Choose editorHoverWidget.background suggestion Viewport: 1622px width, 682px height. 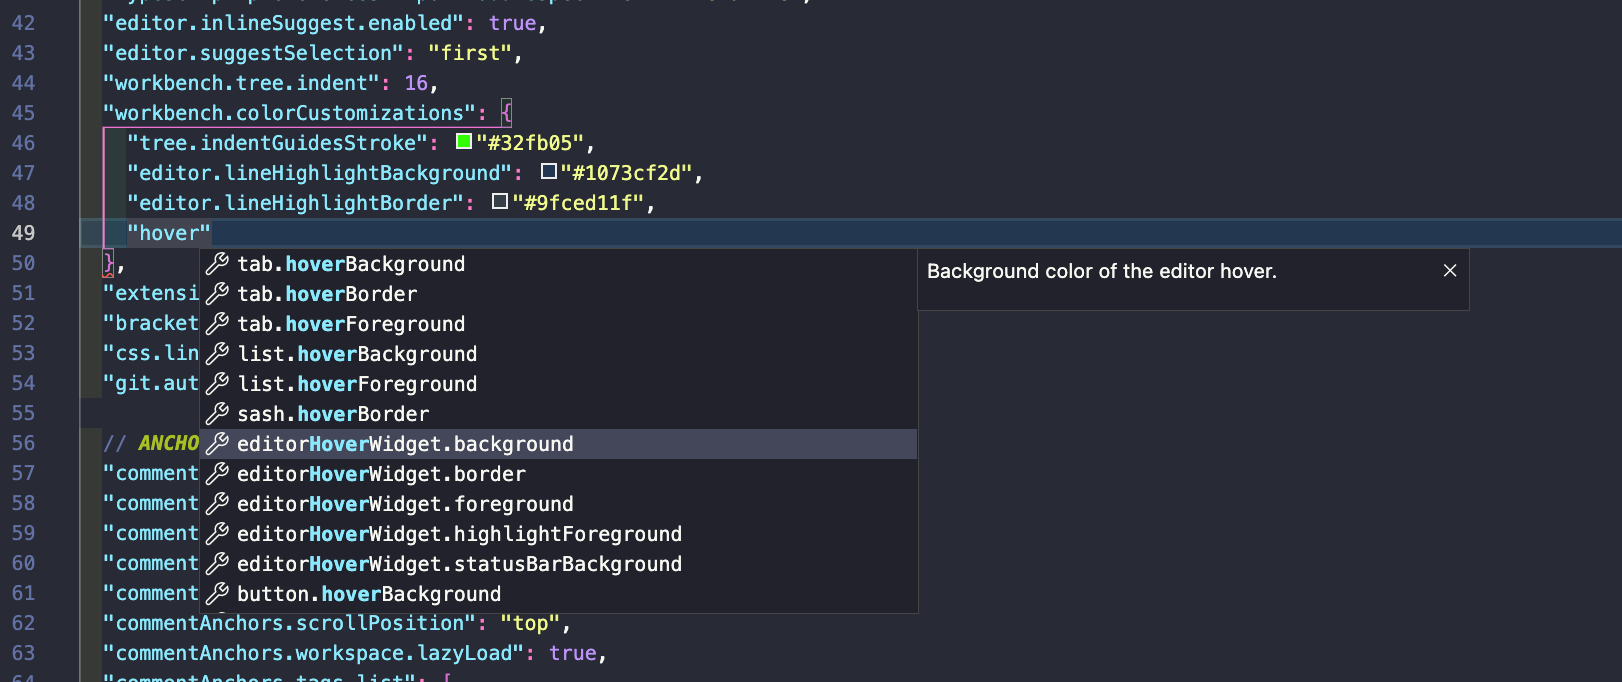point(405,444)
